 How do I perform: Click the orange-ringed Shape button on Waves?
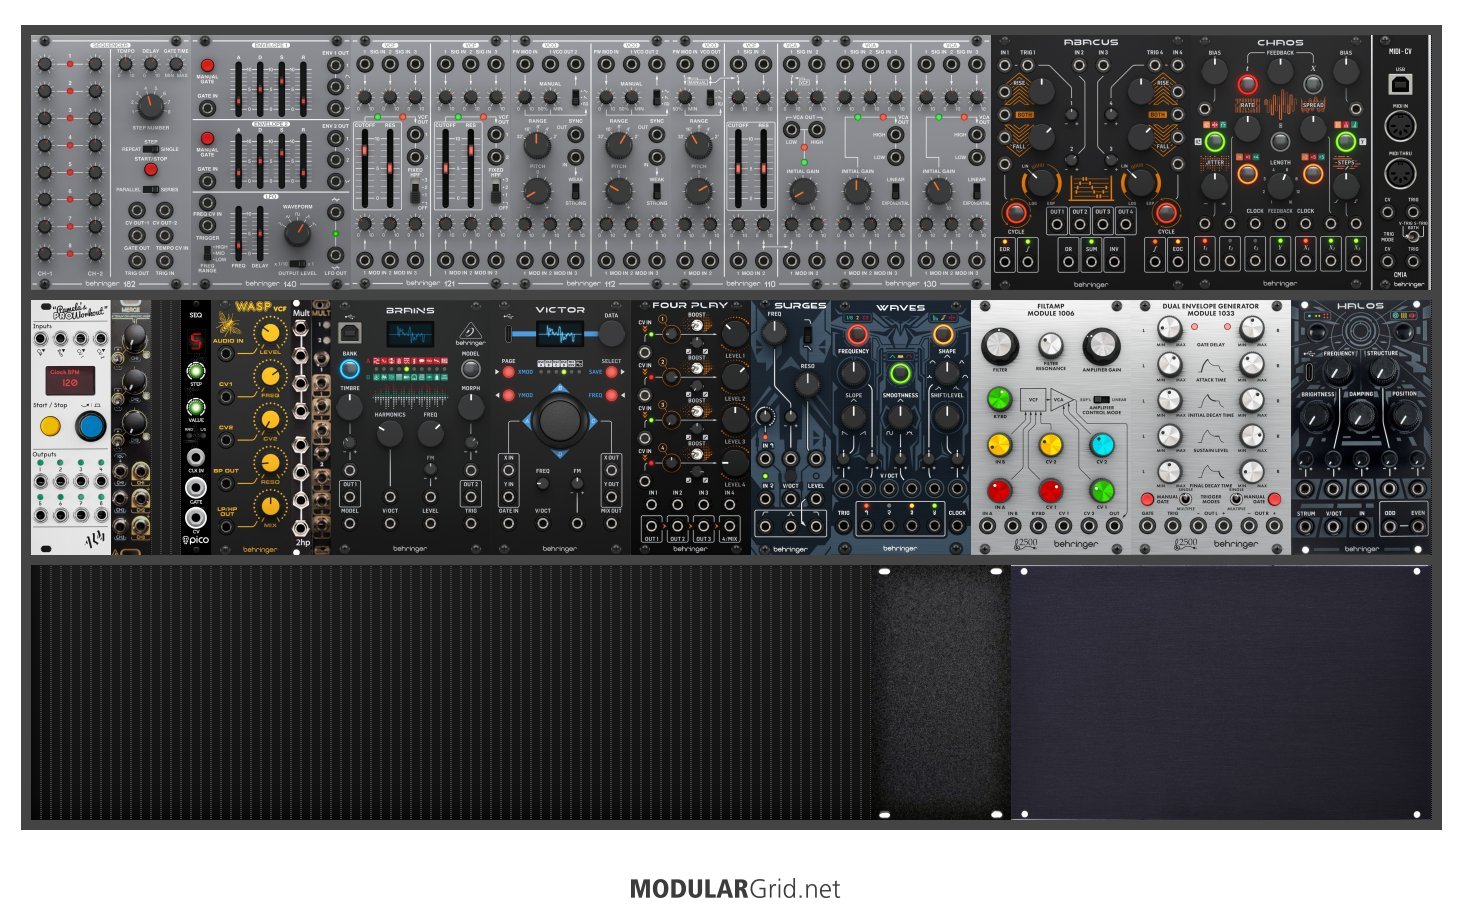(944, 334)
